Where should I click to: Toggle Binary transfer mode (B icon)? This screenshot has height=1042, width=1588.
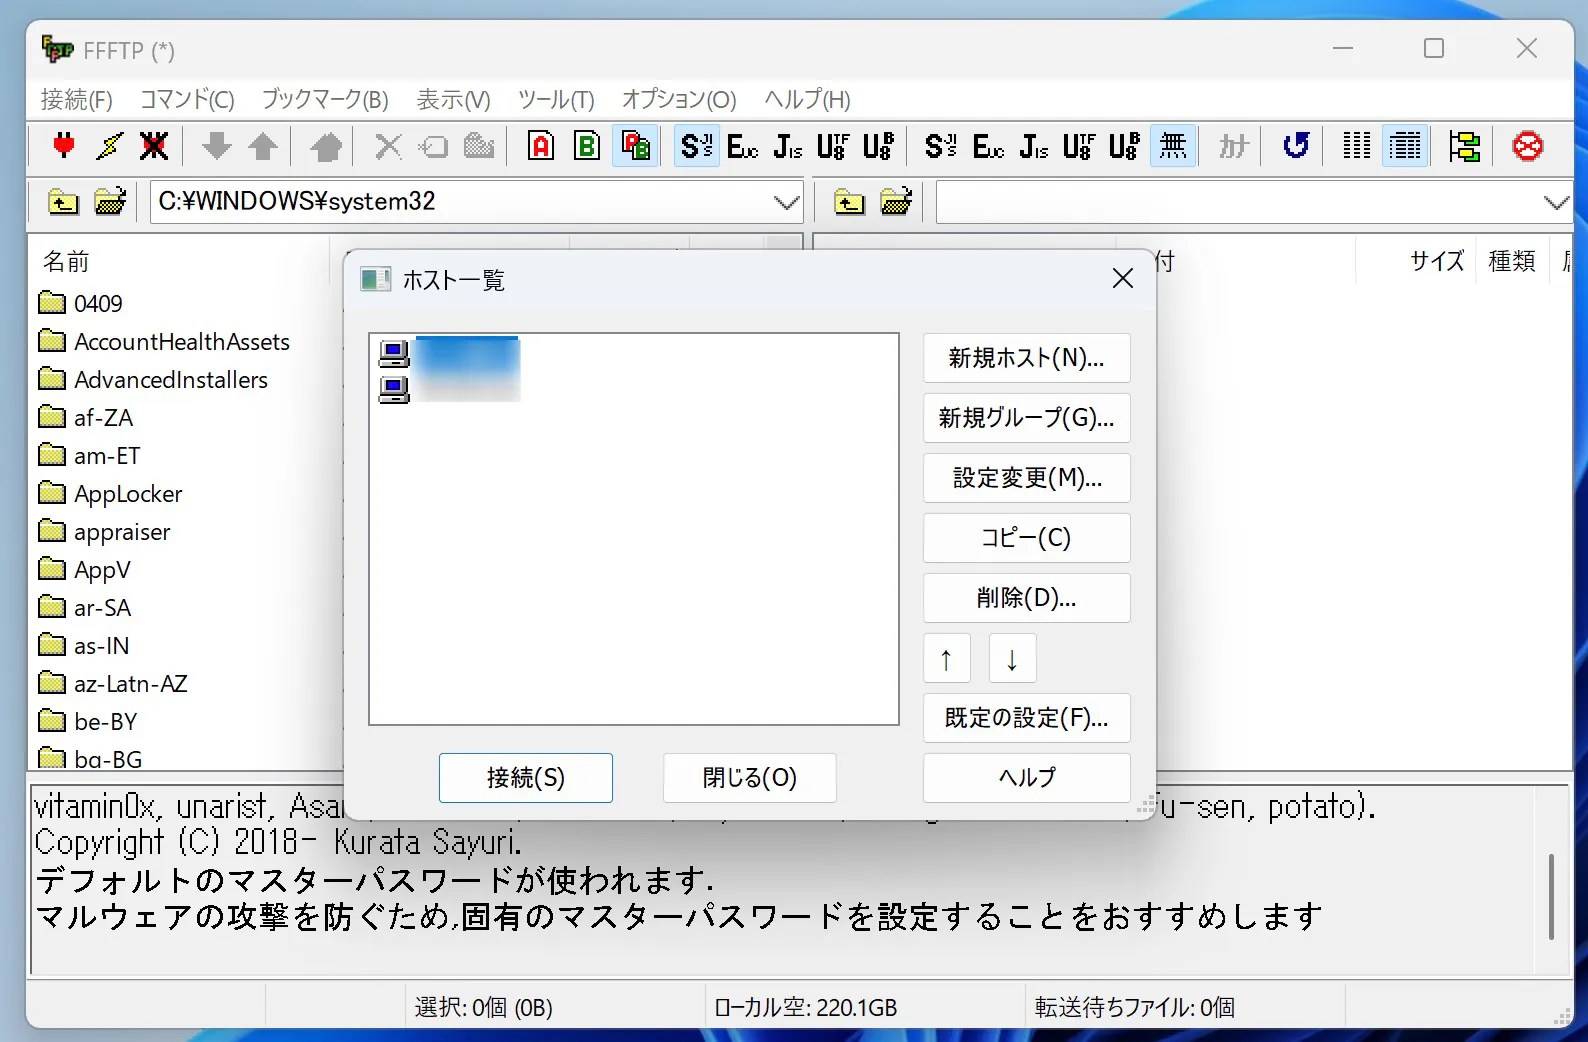click(x=587, y=146)
